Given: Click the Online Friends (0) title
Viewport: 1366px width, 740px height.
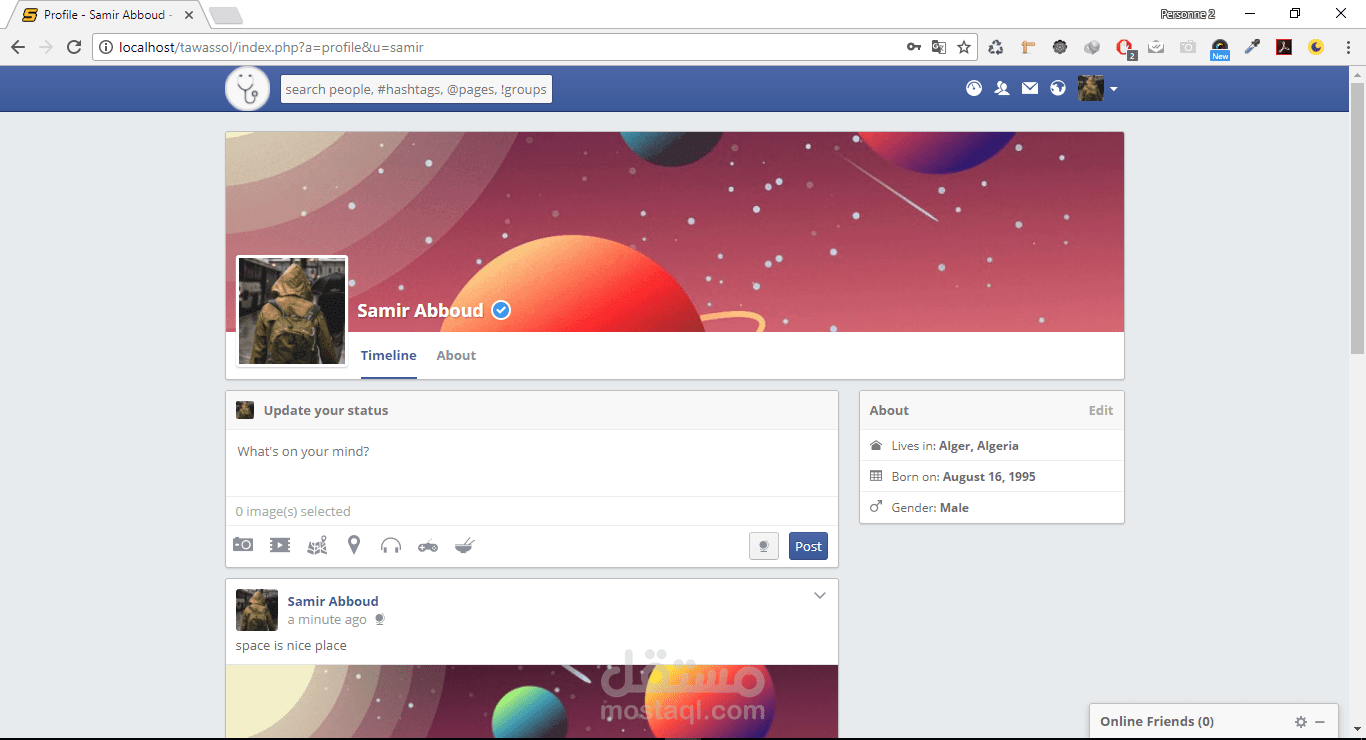Looking at the screenshot, I should tap(1157, 721).
